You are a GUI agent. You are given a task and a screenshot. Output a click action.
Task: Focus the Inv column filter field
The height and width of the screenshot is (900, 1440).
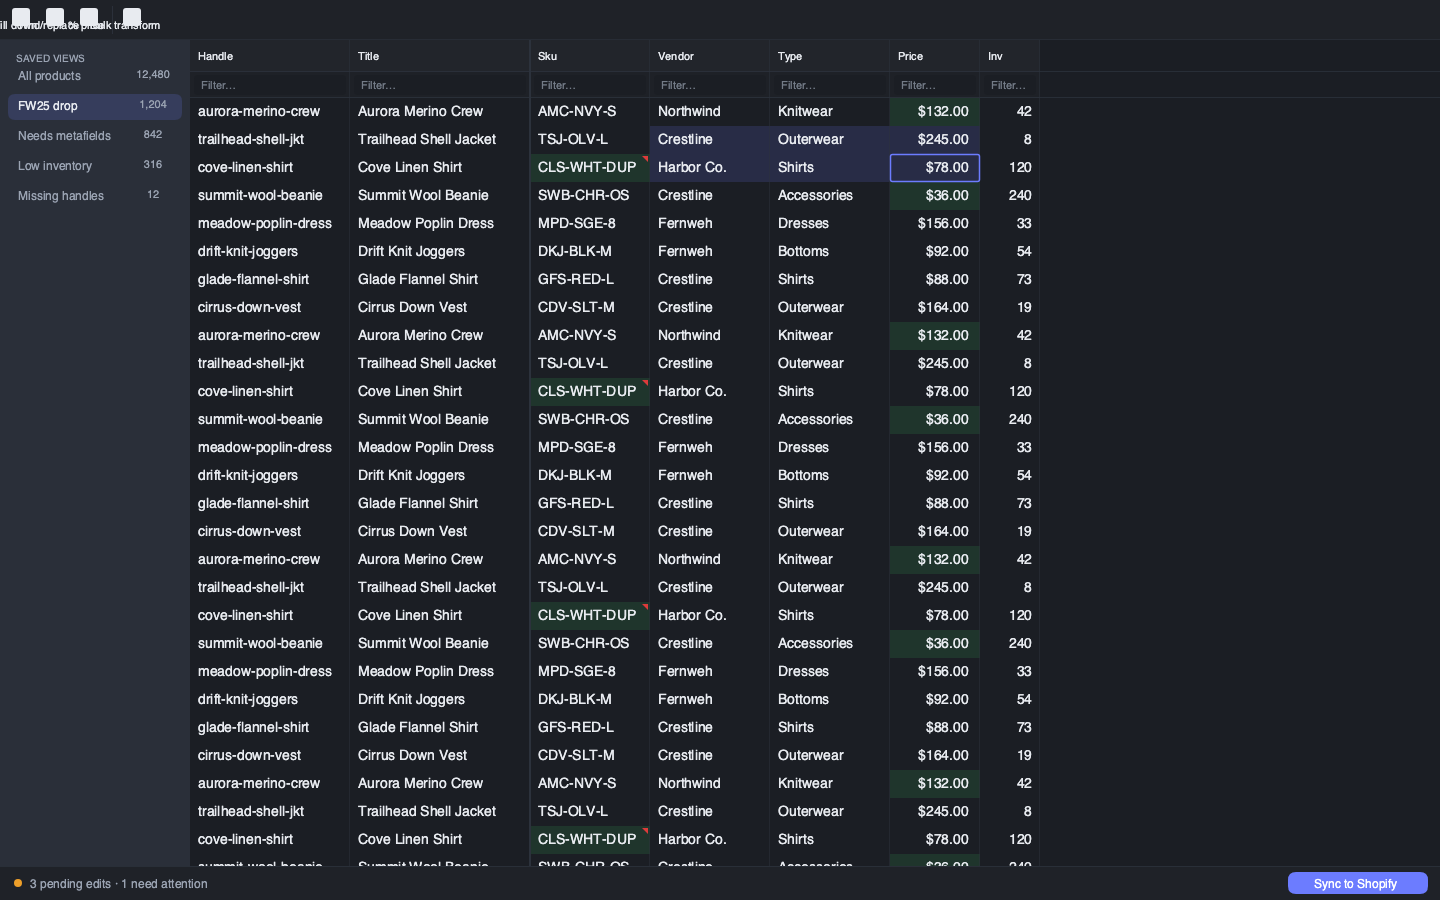coord(1010,85)
